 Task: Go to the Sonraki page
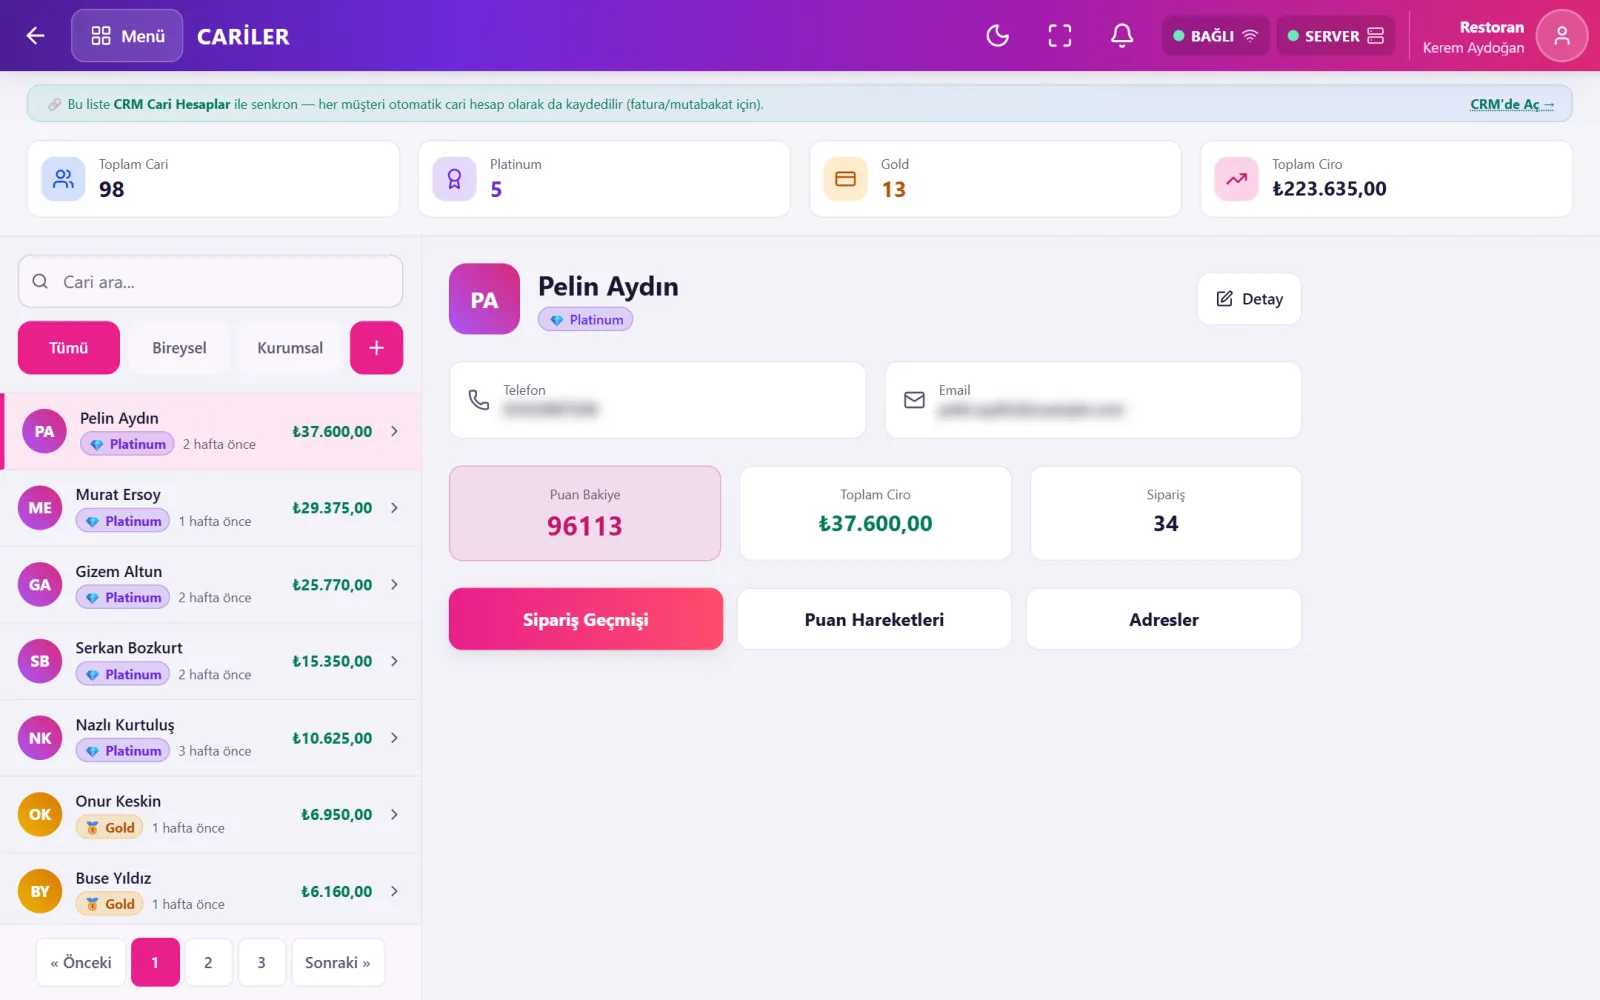[x=338, y=962]
